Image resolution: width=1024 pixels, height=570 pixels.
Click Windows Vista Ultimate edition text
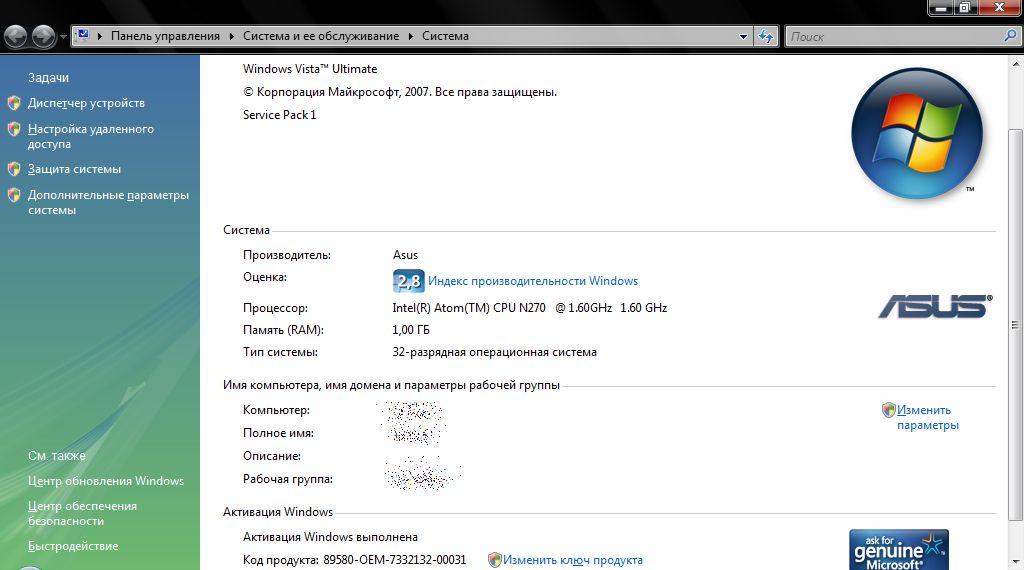tap(310, 69)
